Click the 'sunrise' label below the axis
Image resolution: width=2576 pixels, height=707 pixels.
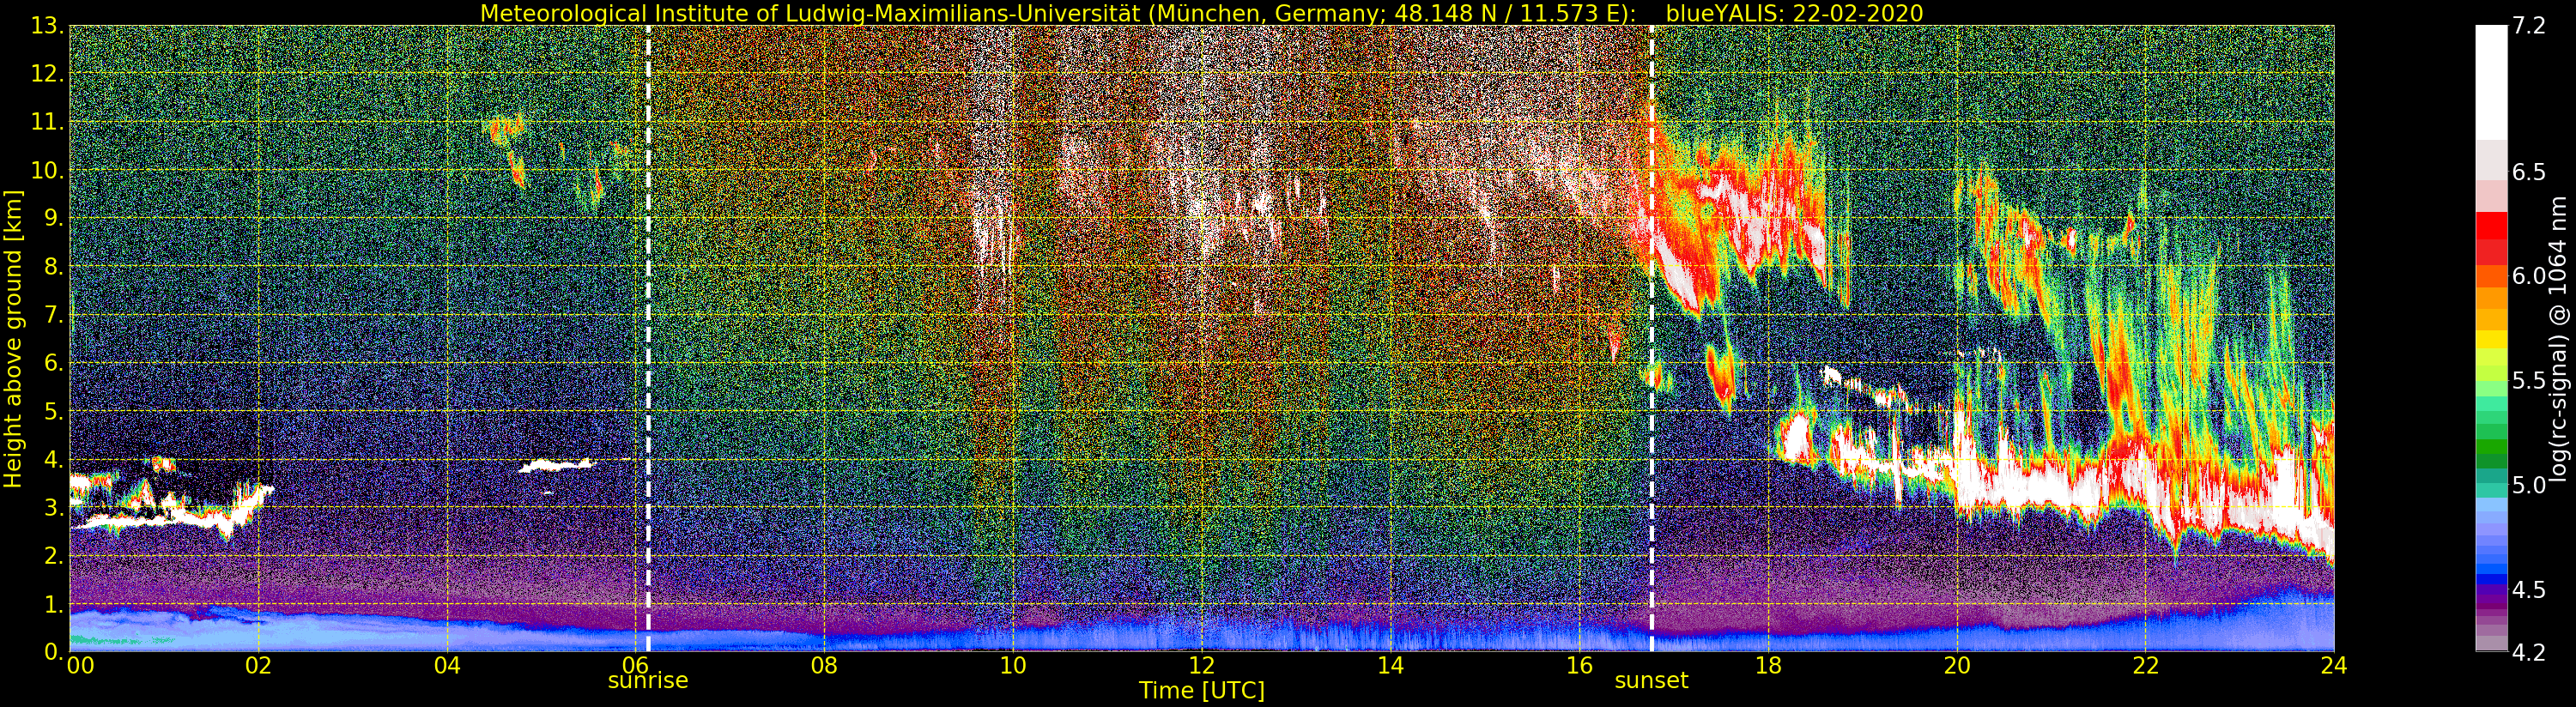pyautogui.click(x=648, y=681)
